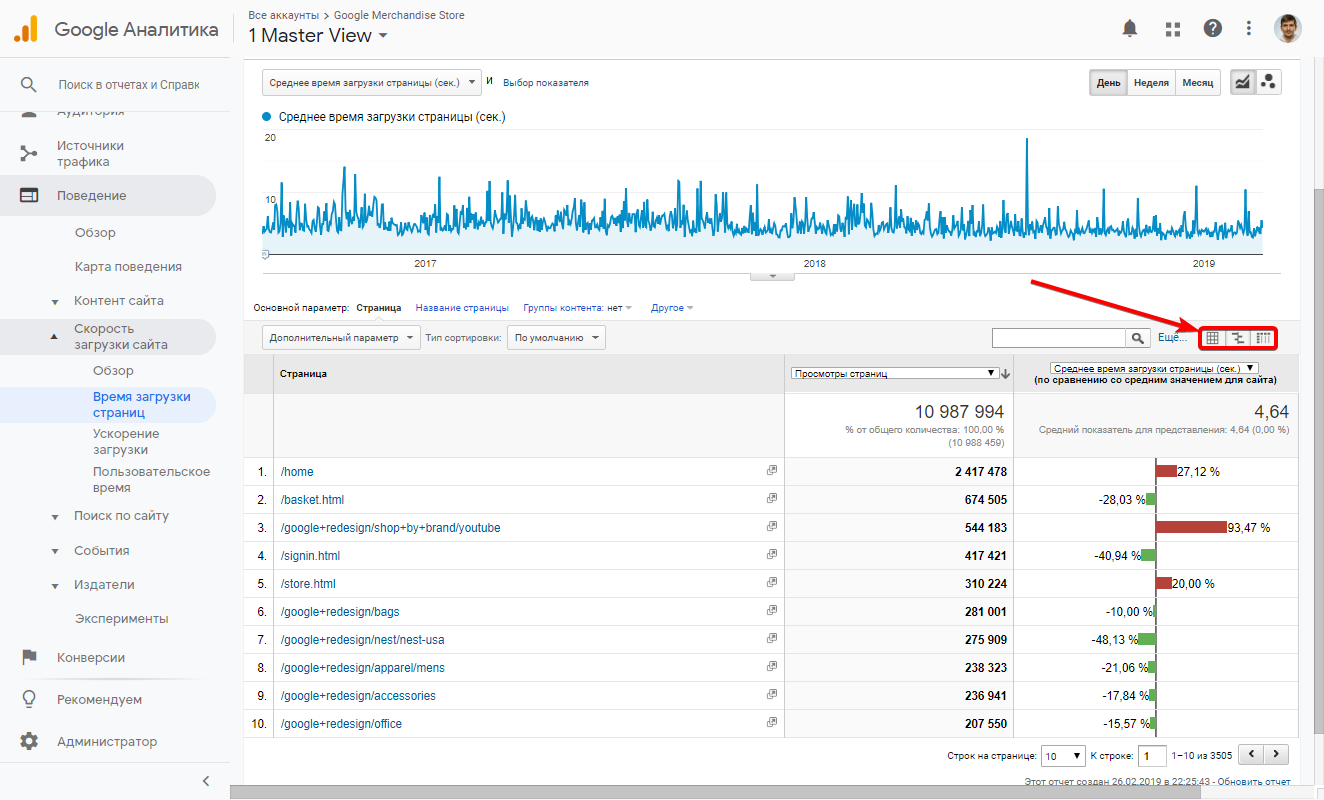Viewport: 1324px width, 800px height.
Task: Select Ускорение загрузки in sidebar
Action: (126, 441)
